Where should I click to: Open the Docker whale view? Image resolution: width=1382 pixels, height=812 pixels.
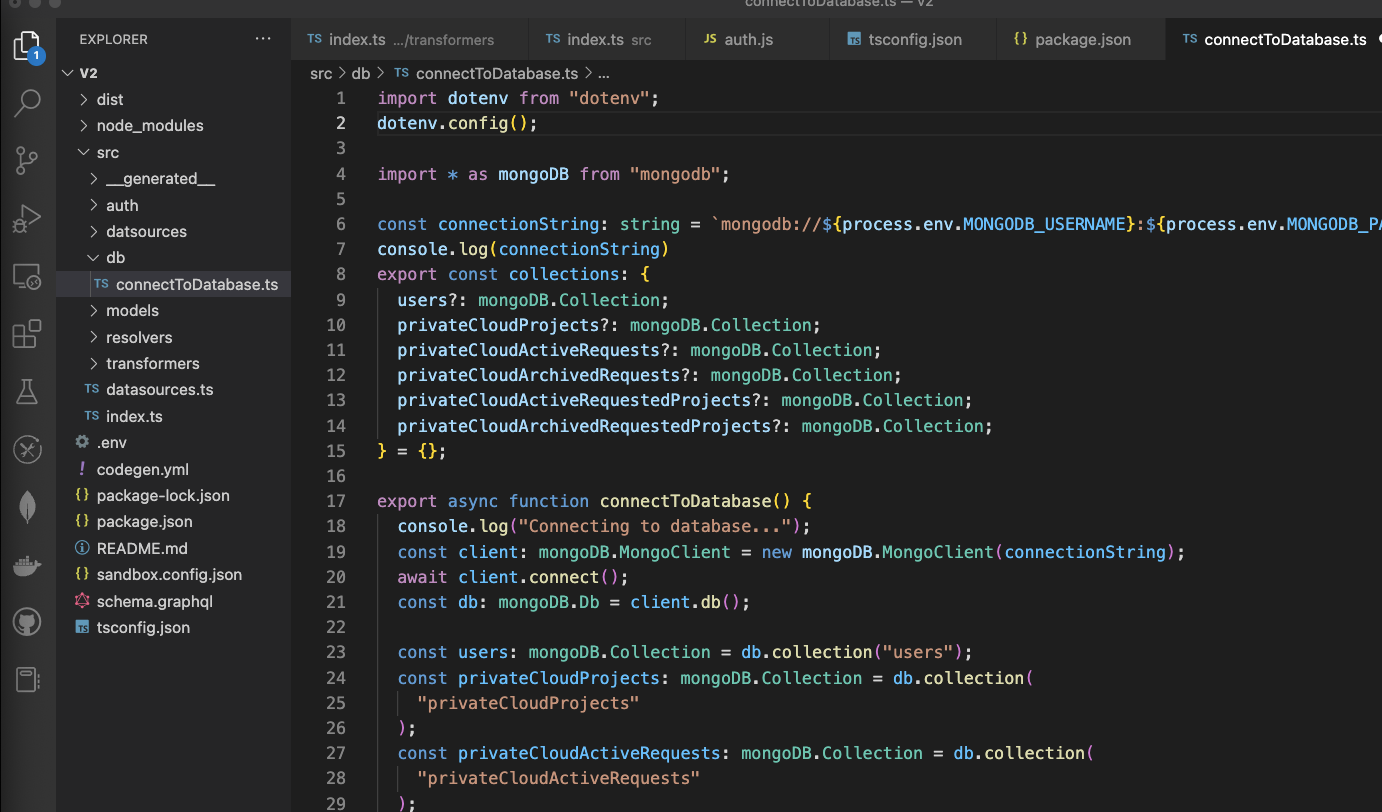(27, 566)
